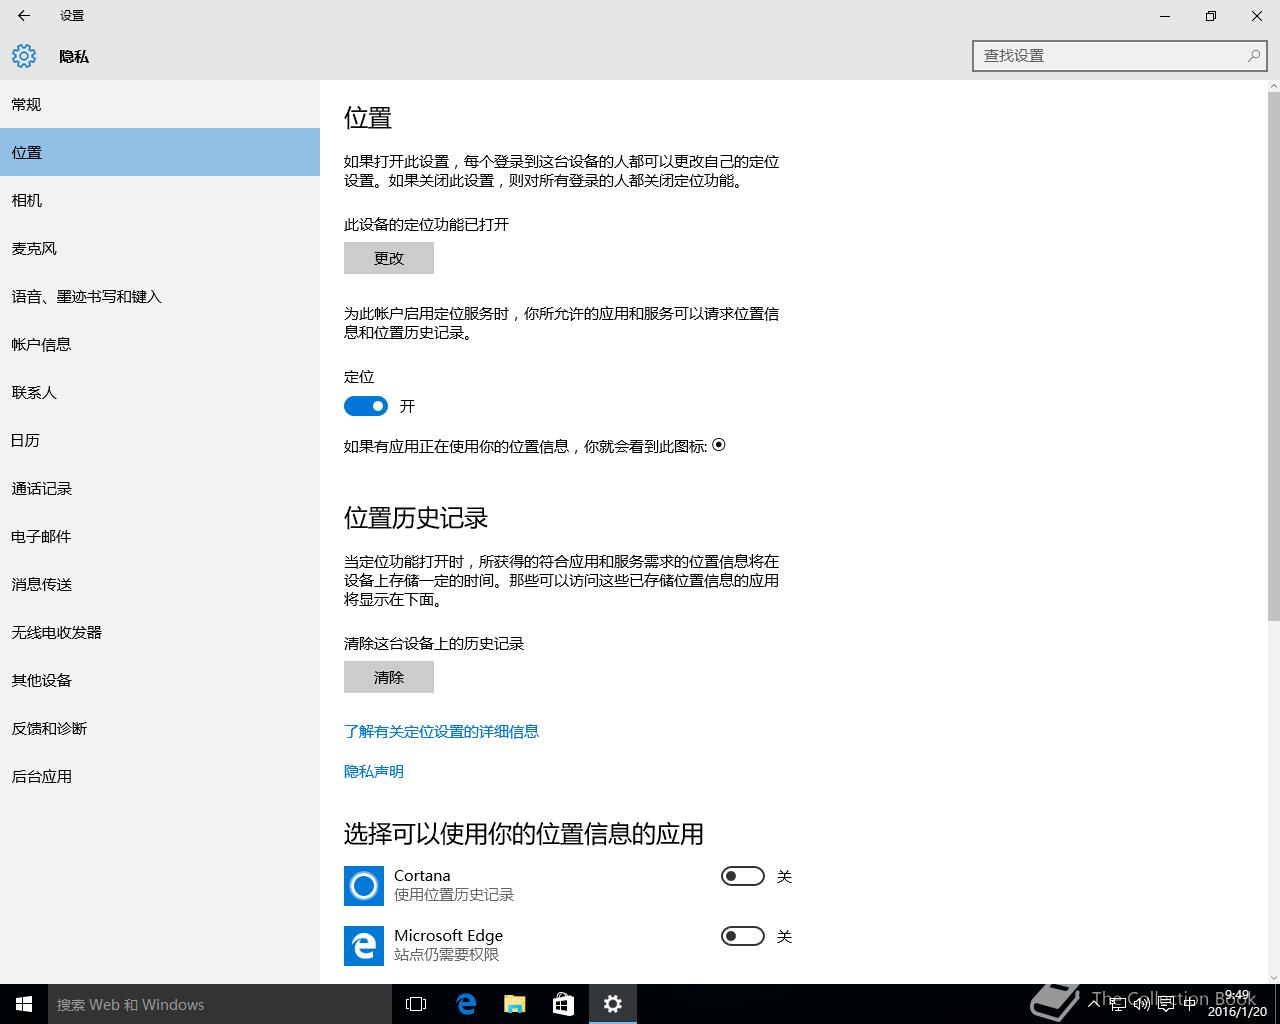
Task: Open the 帐户信息 privacy section
Action: click(160, 344)
